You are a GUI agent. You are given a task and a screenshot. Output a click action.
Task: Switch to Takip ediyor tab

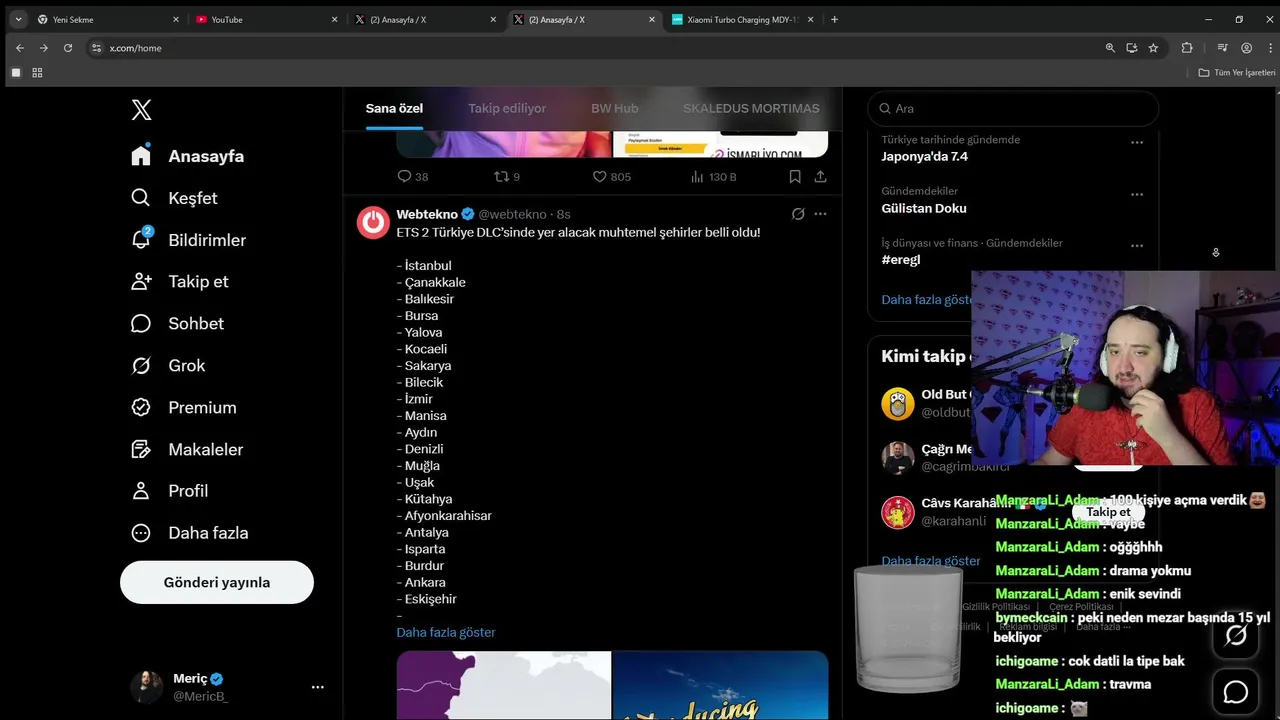point(507,108)
